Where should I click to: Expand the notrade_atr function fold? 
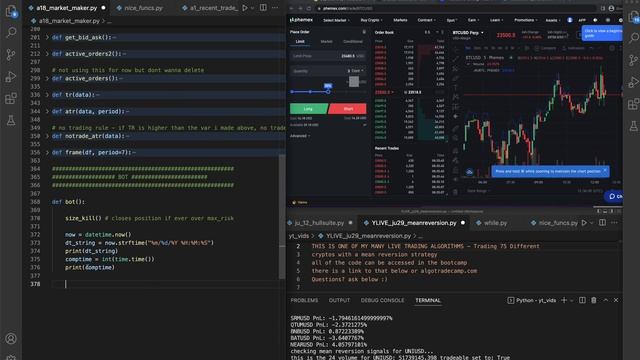(47, 136)
